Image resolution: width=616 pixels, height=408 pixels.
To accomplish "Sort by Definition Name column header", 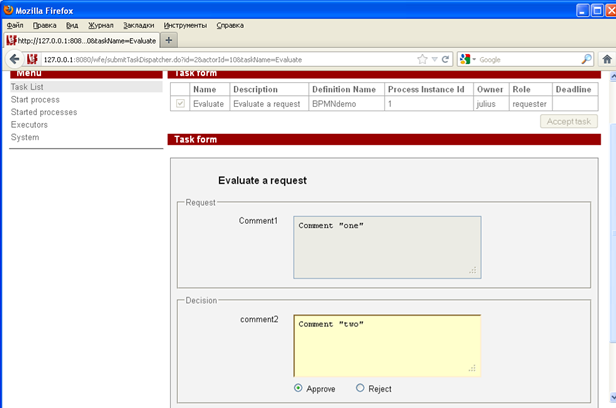I will click(x=344, y=89).
